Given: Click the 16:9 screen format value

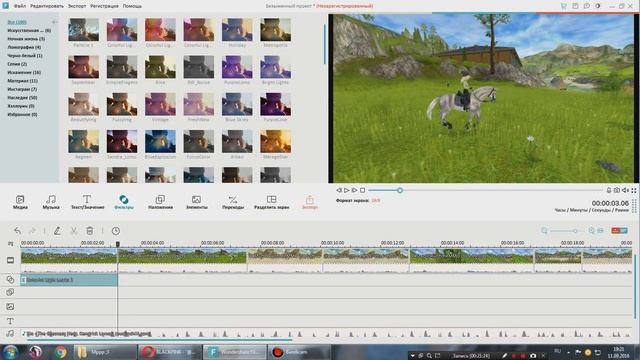Looking at the screenshot, I should point(376,200).
